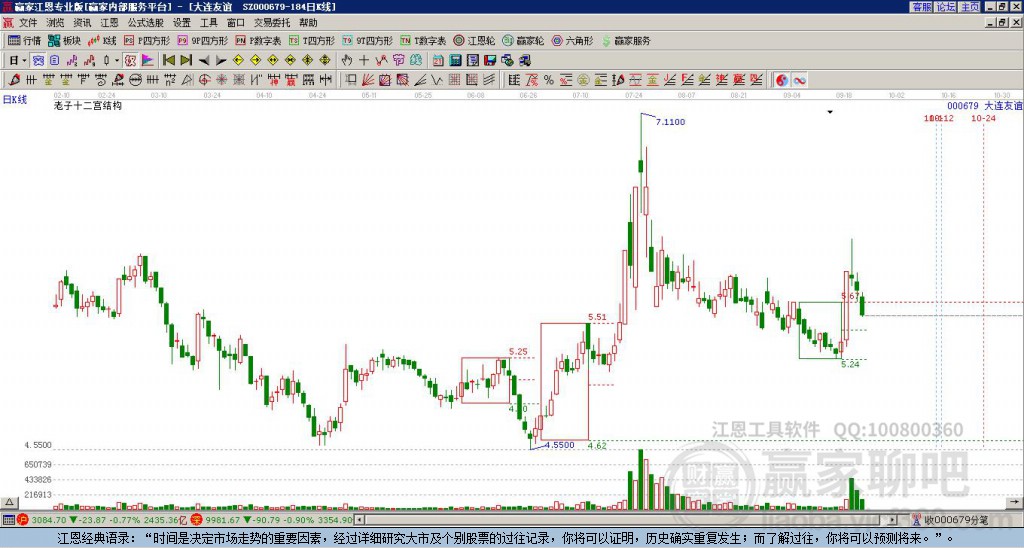Open the P数字表 tool
The height and width of the screenshot is (548, 1024).
(258, 40)
